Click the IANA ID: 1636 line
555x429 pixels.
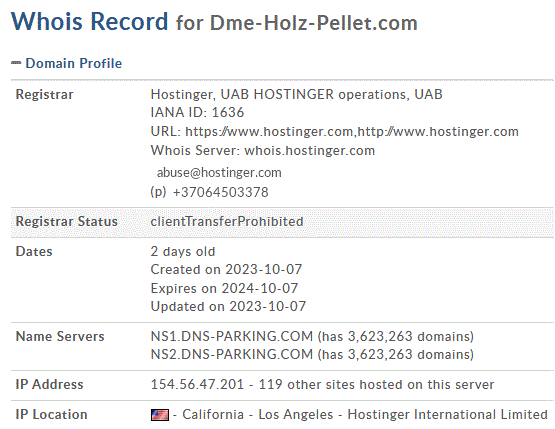click(197, 113)
